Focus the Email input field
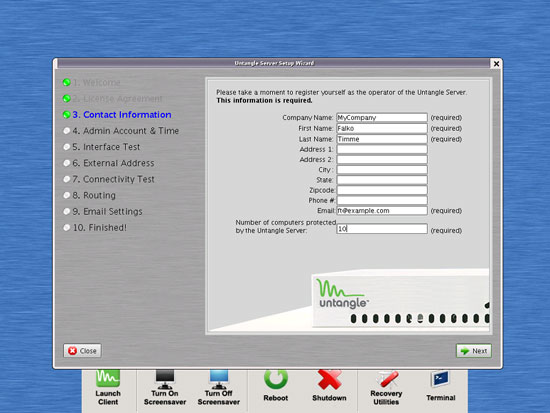The height and width of the screenshot is (413, 550). [382, 211]
